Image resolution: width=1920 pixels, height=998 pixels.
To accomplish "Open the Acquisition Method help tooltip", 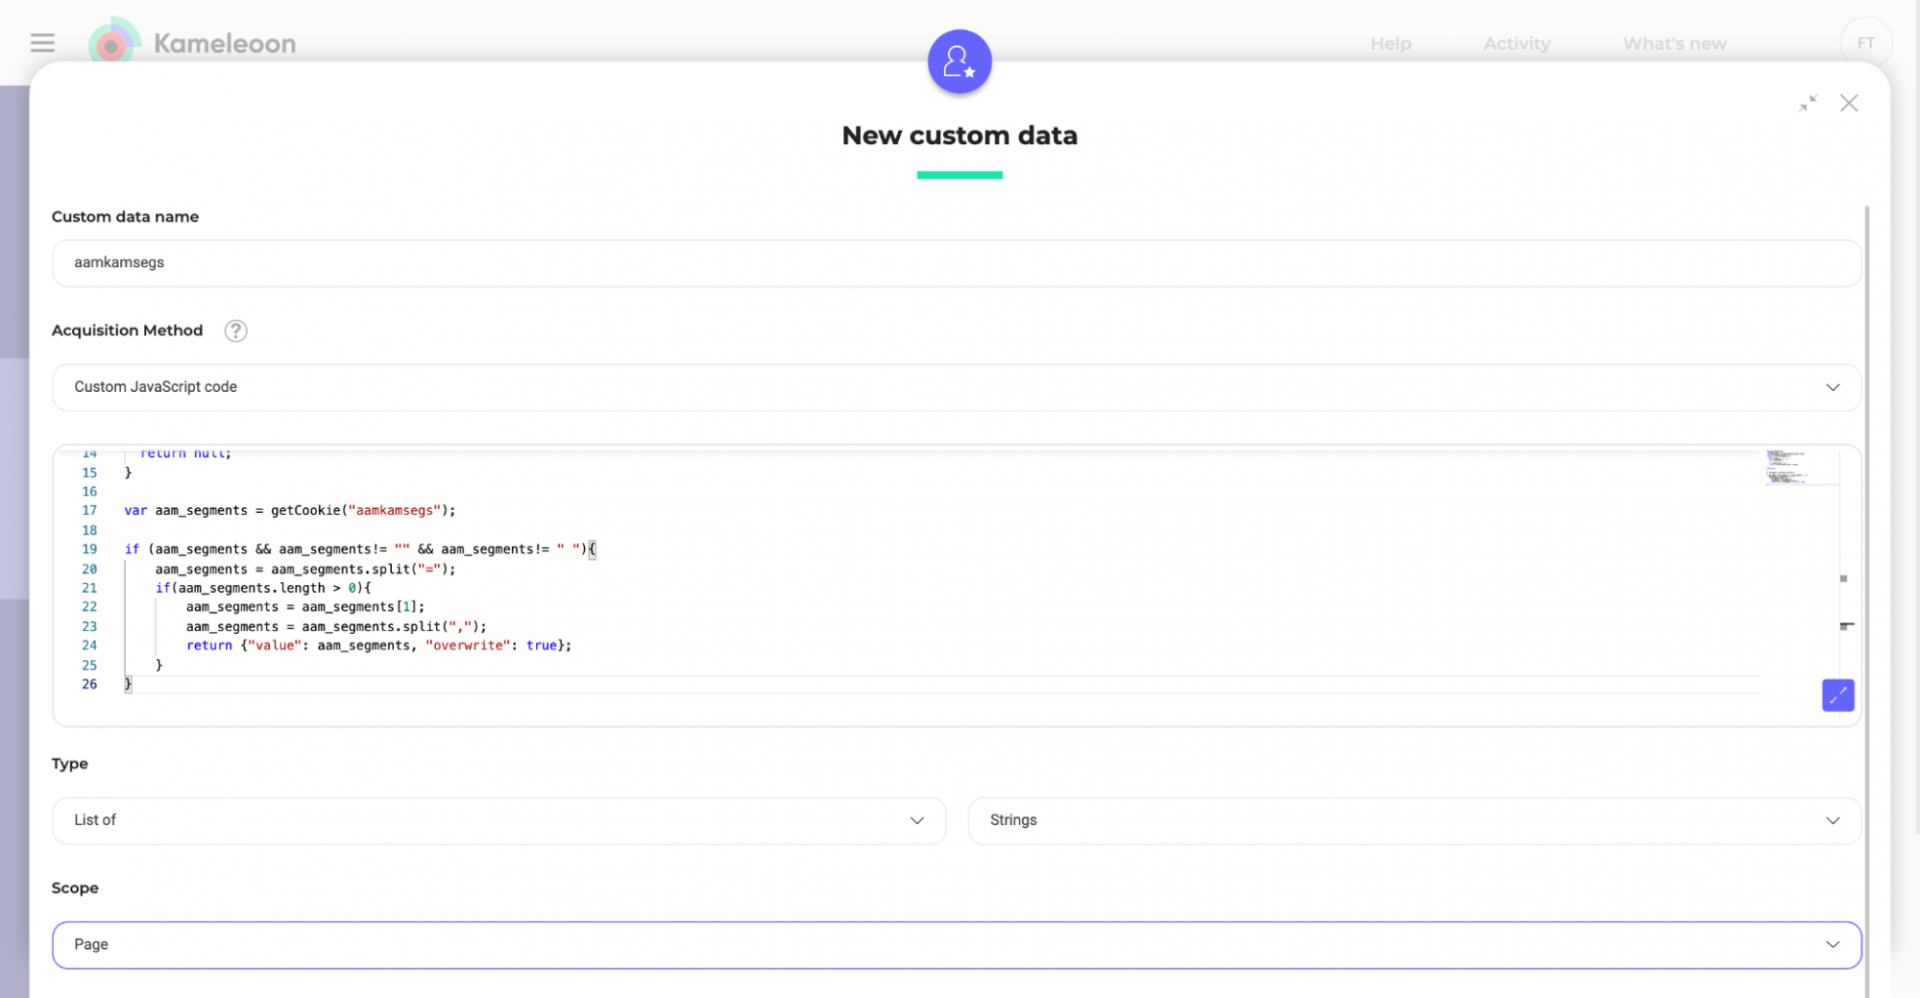I will 236,331.
